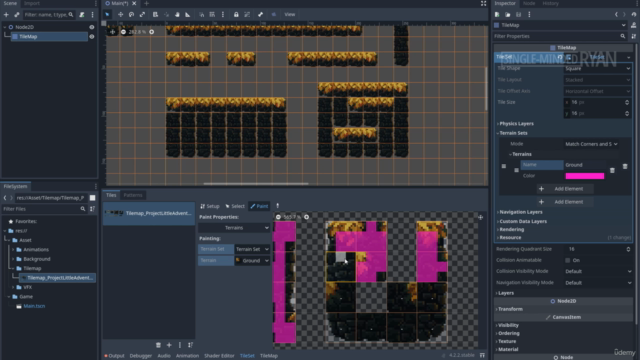Zoom in in the TileSet atlas view
The image size is (640, 360).
pyautogui.click(x=307, y=217)
